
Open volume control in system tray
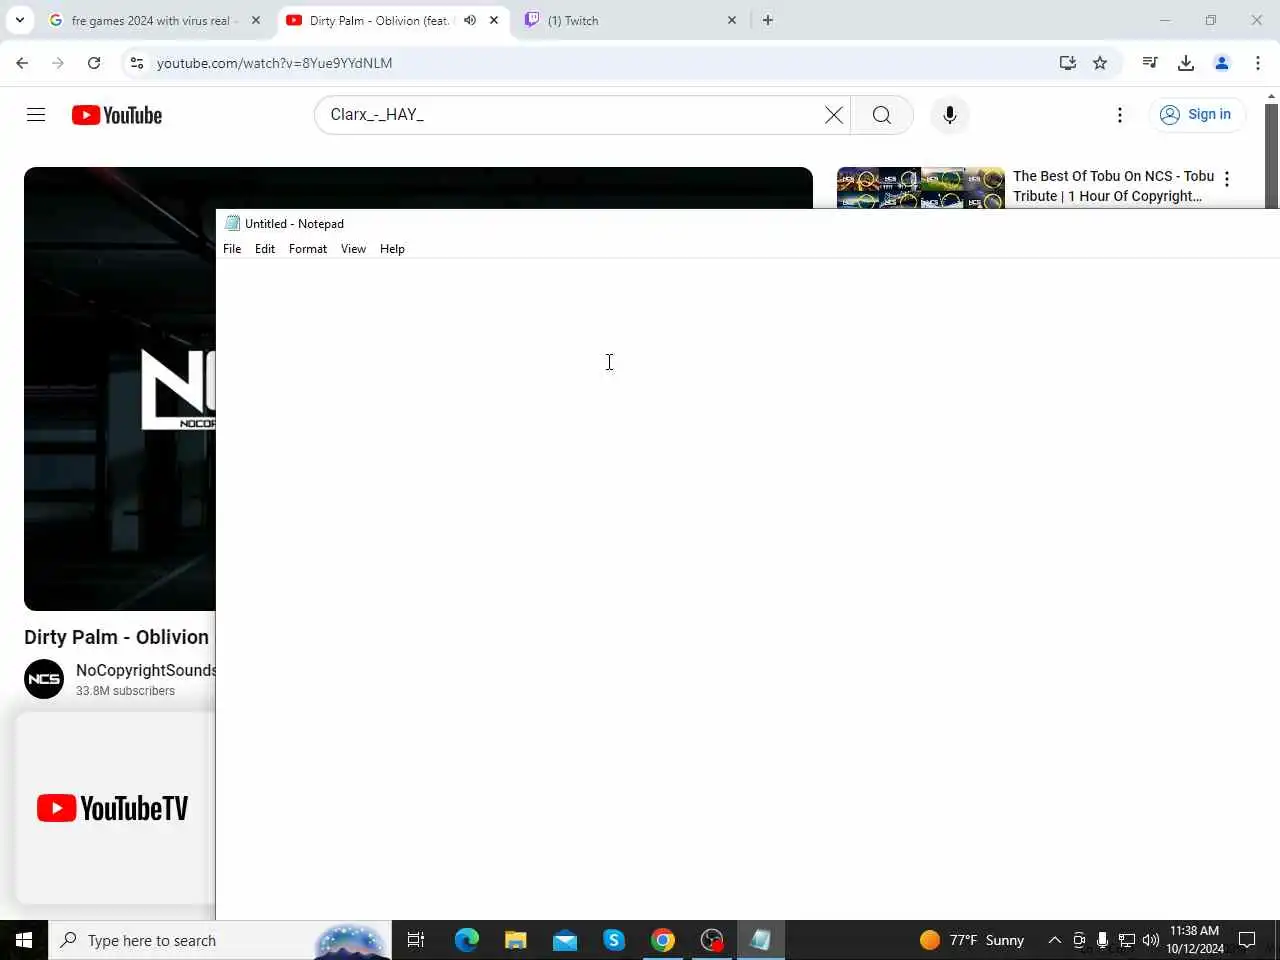1151,940
